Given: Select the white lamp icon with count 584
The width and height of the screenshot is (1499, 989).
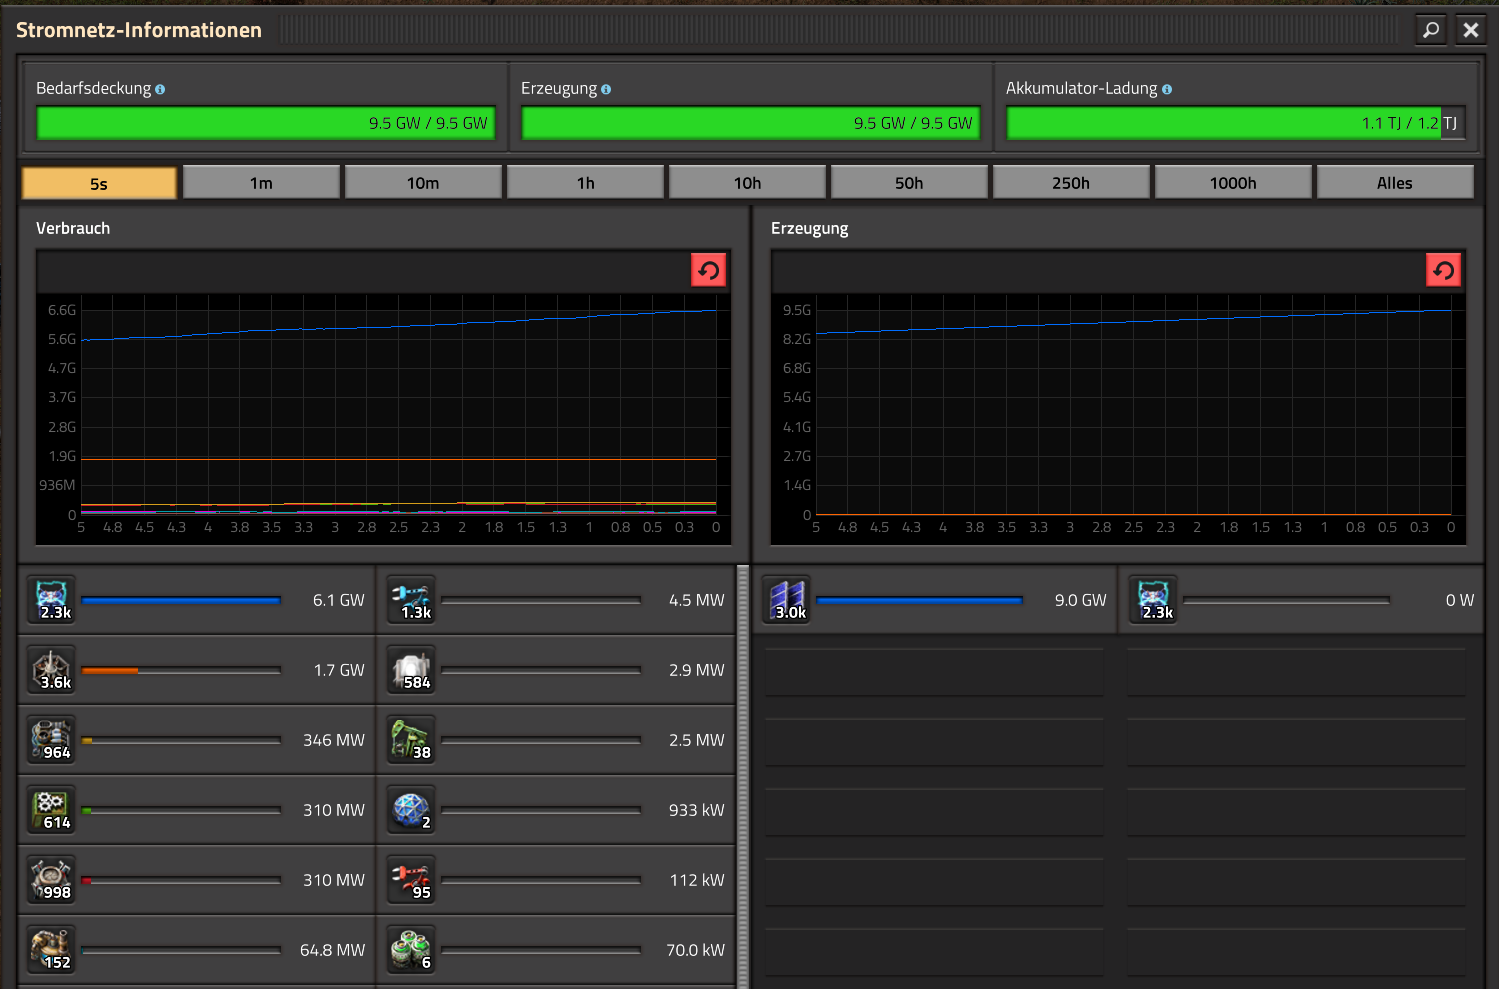Looking at the screenshot, I should click(412, 670).
